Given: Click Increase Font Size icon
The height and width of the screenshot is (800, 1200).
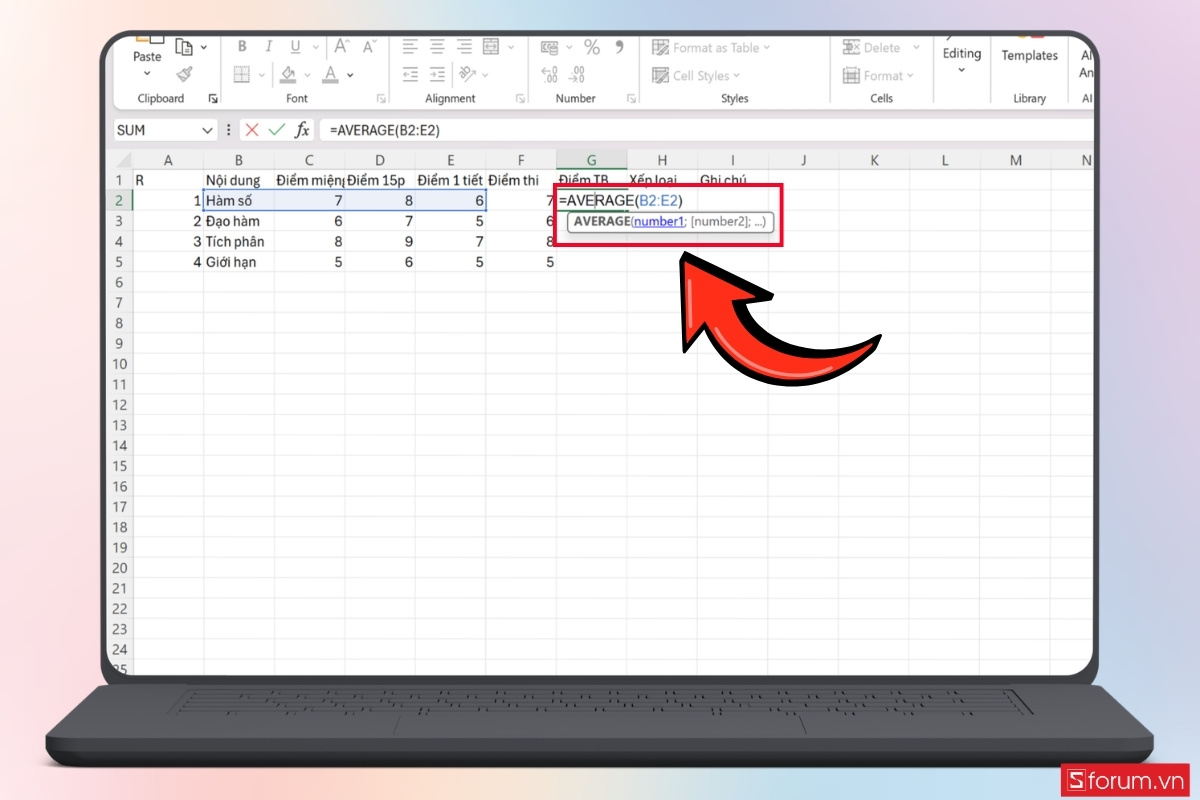Looking at the screenshot, I should [x=342, y=46].
